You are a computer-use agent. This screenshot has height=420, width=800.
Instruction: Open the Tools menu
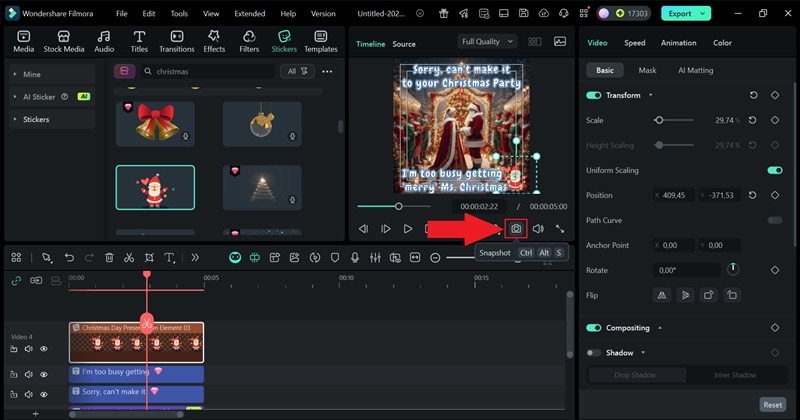179,14
